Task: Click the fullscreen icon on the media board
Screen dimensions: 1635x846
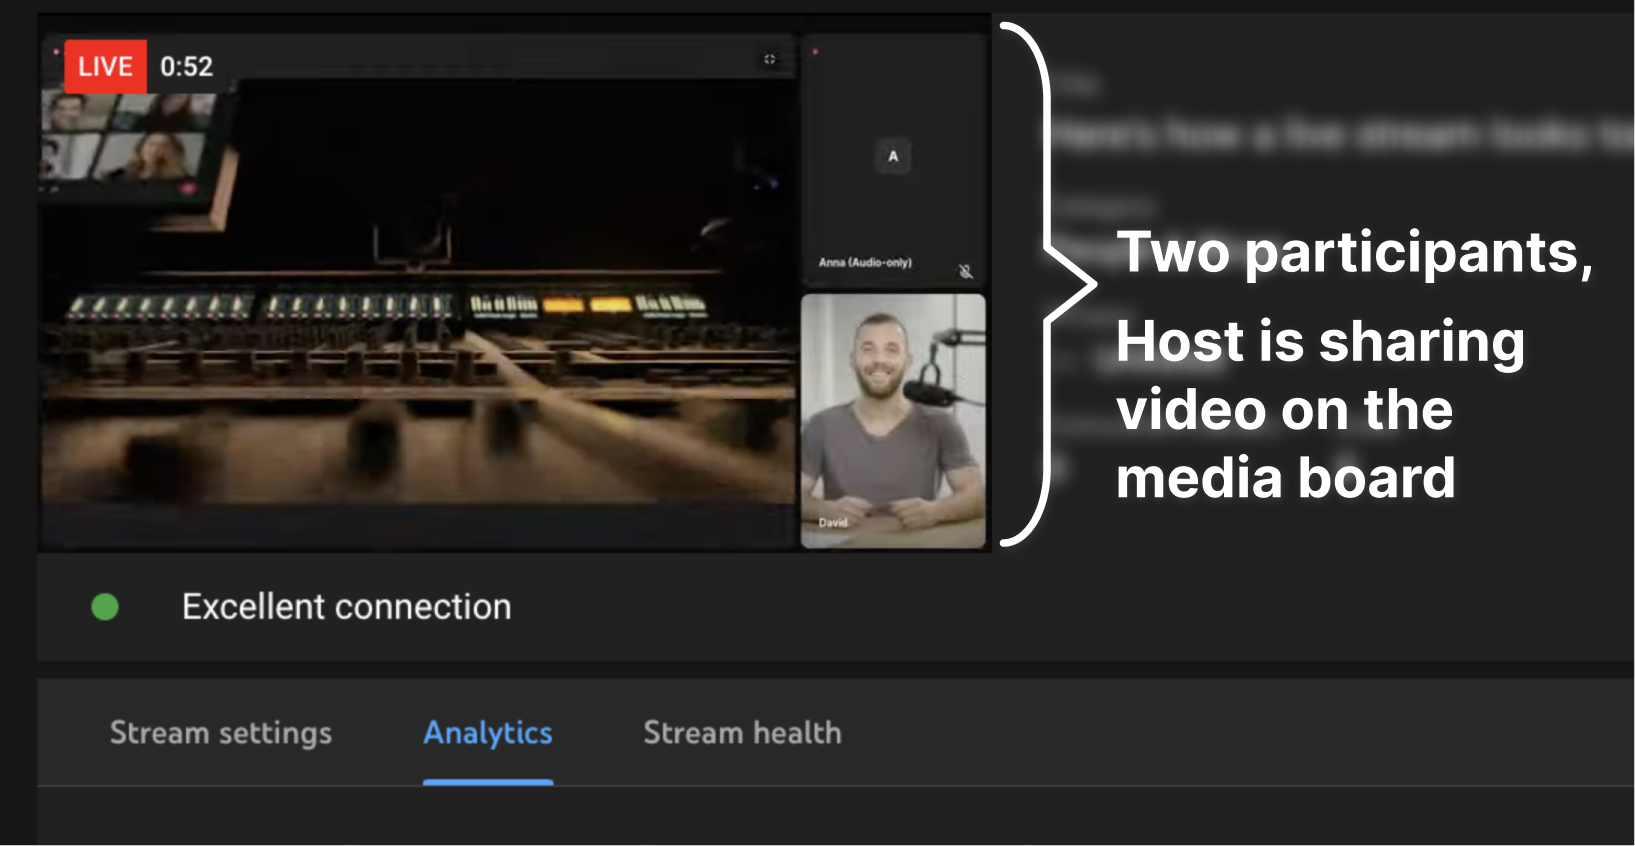Action: 769,59
